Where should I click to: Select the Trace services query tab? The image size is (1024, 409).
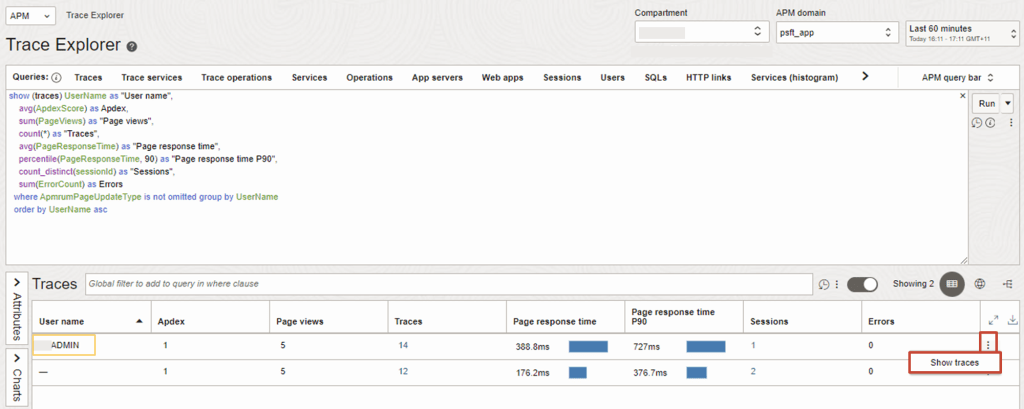point(151,77)
